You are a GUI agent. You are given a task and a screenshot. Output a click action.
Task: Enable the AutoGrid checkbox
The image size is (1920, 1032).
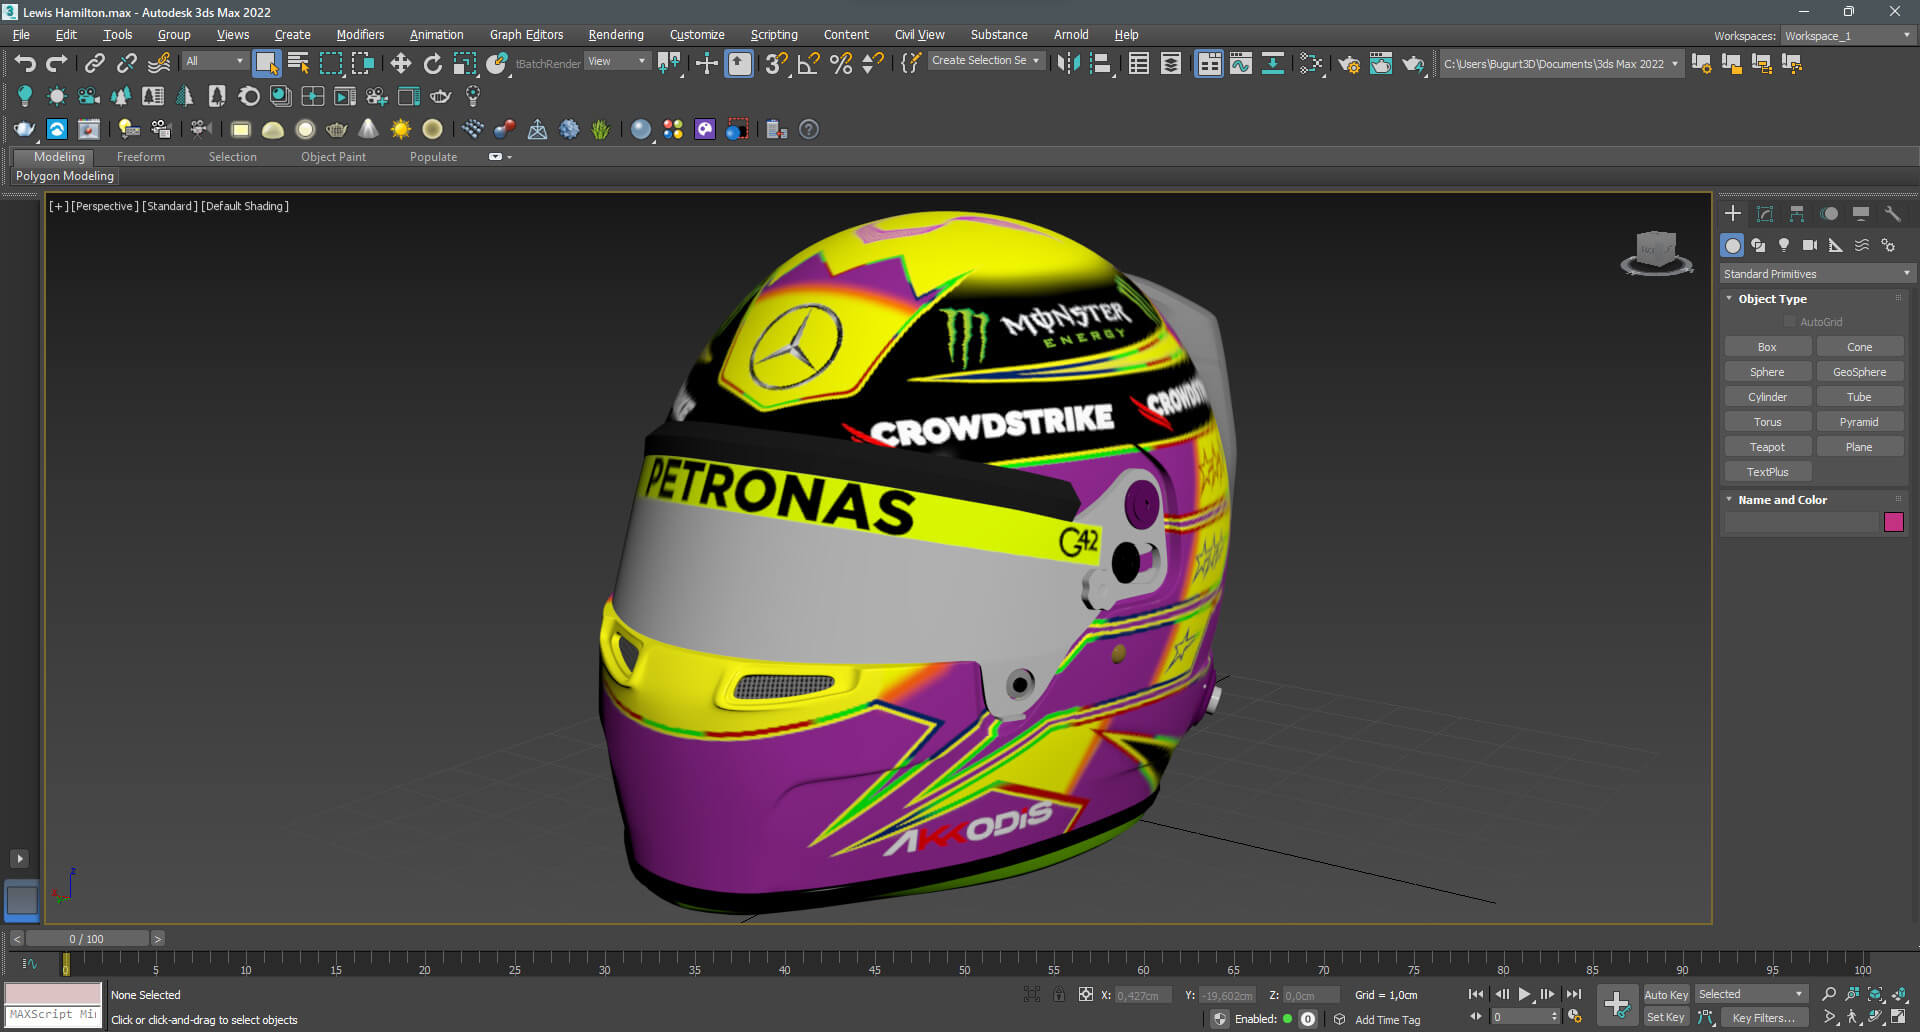pos(1790,322)
